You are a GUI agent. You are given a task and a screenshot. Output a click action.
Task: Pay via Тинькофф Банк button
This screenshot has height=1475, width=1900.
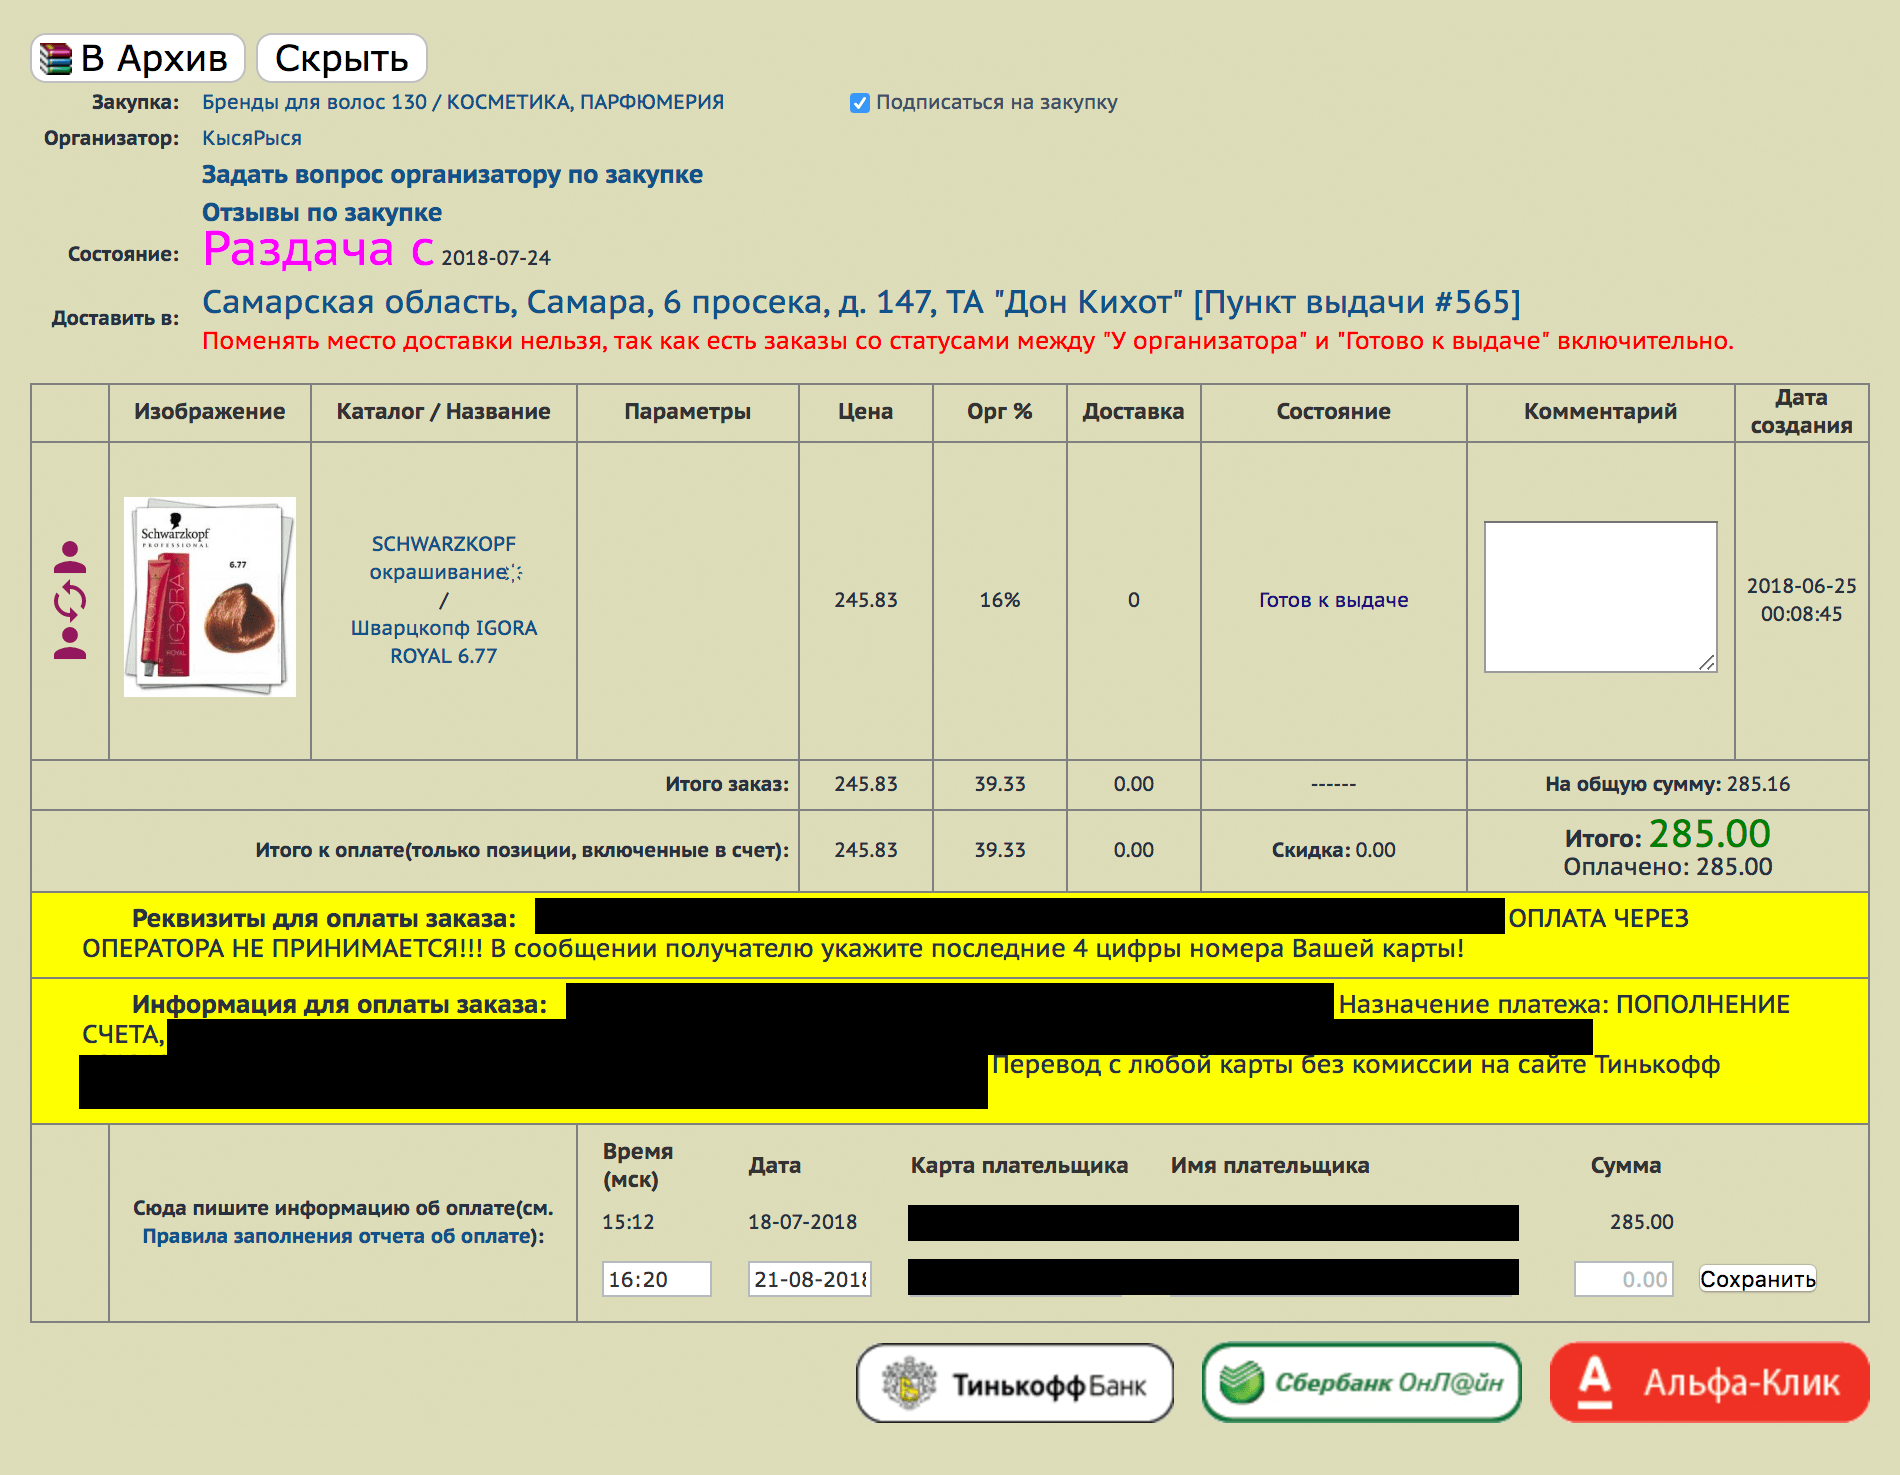click(x=1015, y=1383)
